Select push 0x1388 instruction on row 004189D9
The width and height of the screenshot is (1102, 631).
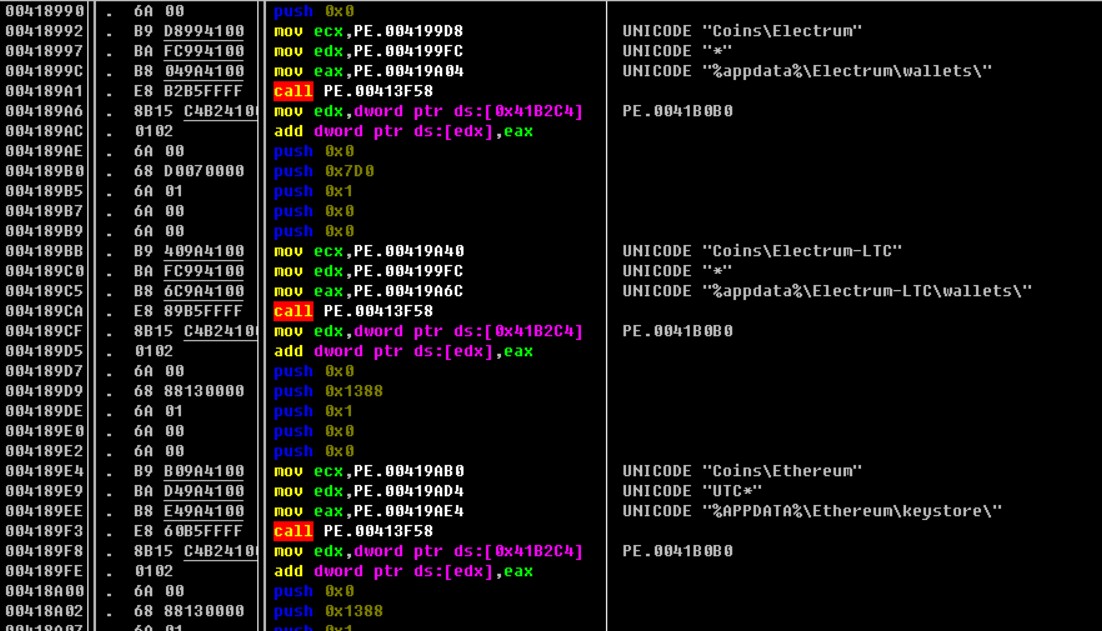tap(328, 391)
